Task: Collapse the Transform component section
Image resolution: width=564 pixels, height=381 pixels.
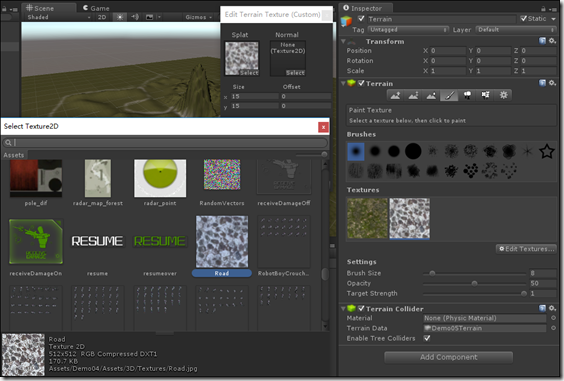Action: [344, 42]
